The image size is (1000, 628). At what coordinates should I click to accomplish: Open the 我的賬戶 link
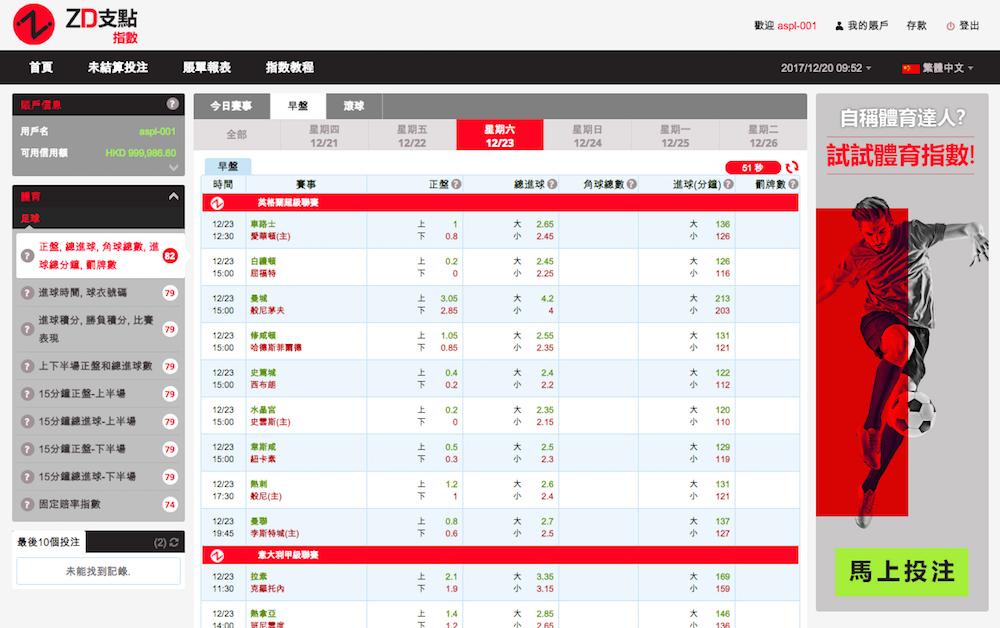coord(861,26)
